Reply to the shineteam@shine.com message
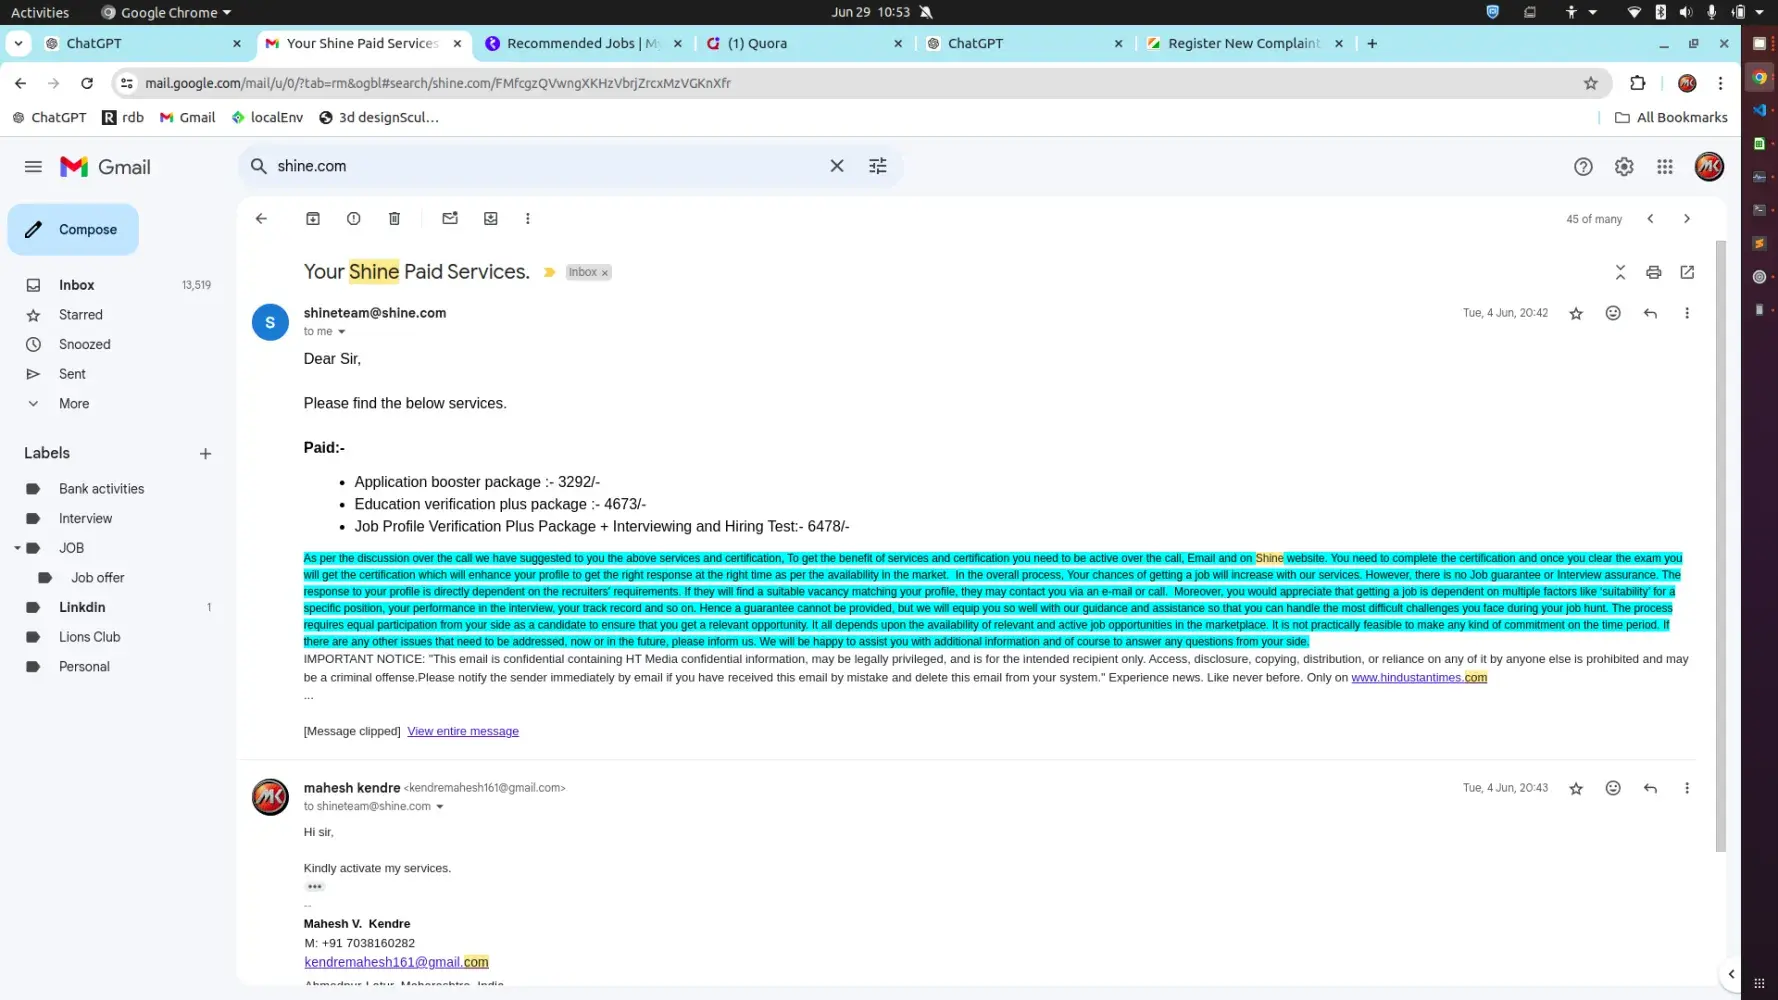Screen dimensions: 1778x1000 point(1650,313)
